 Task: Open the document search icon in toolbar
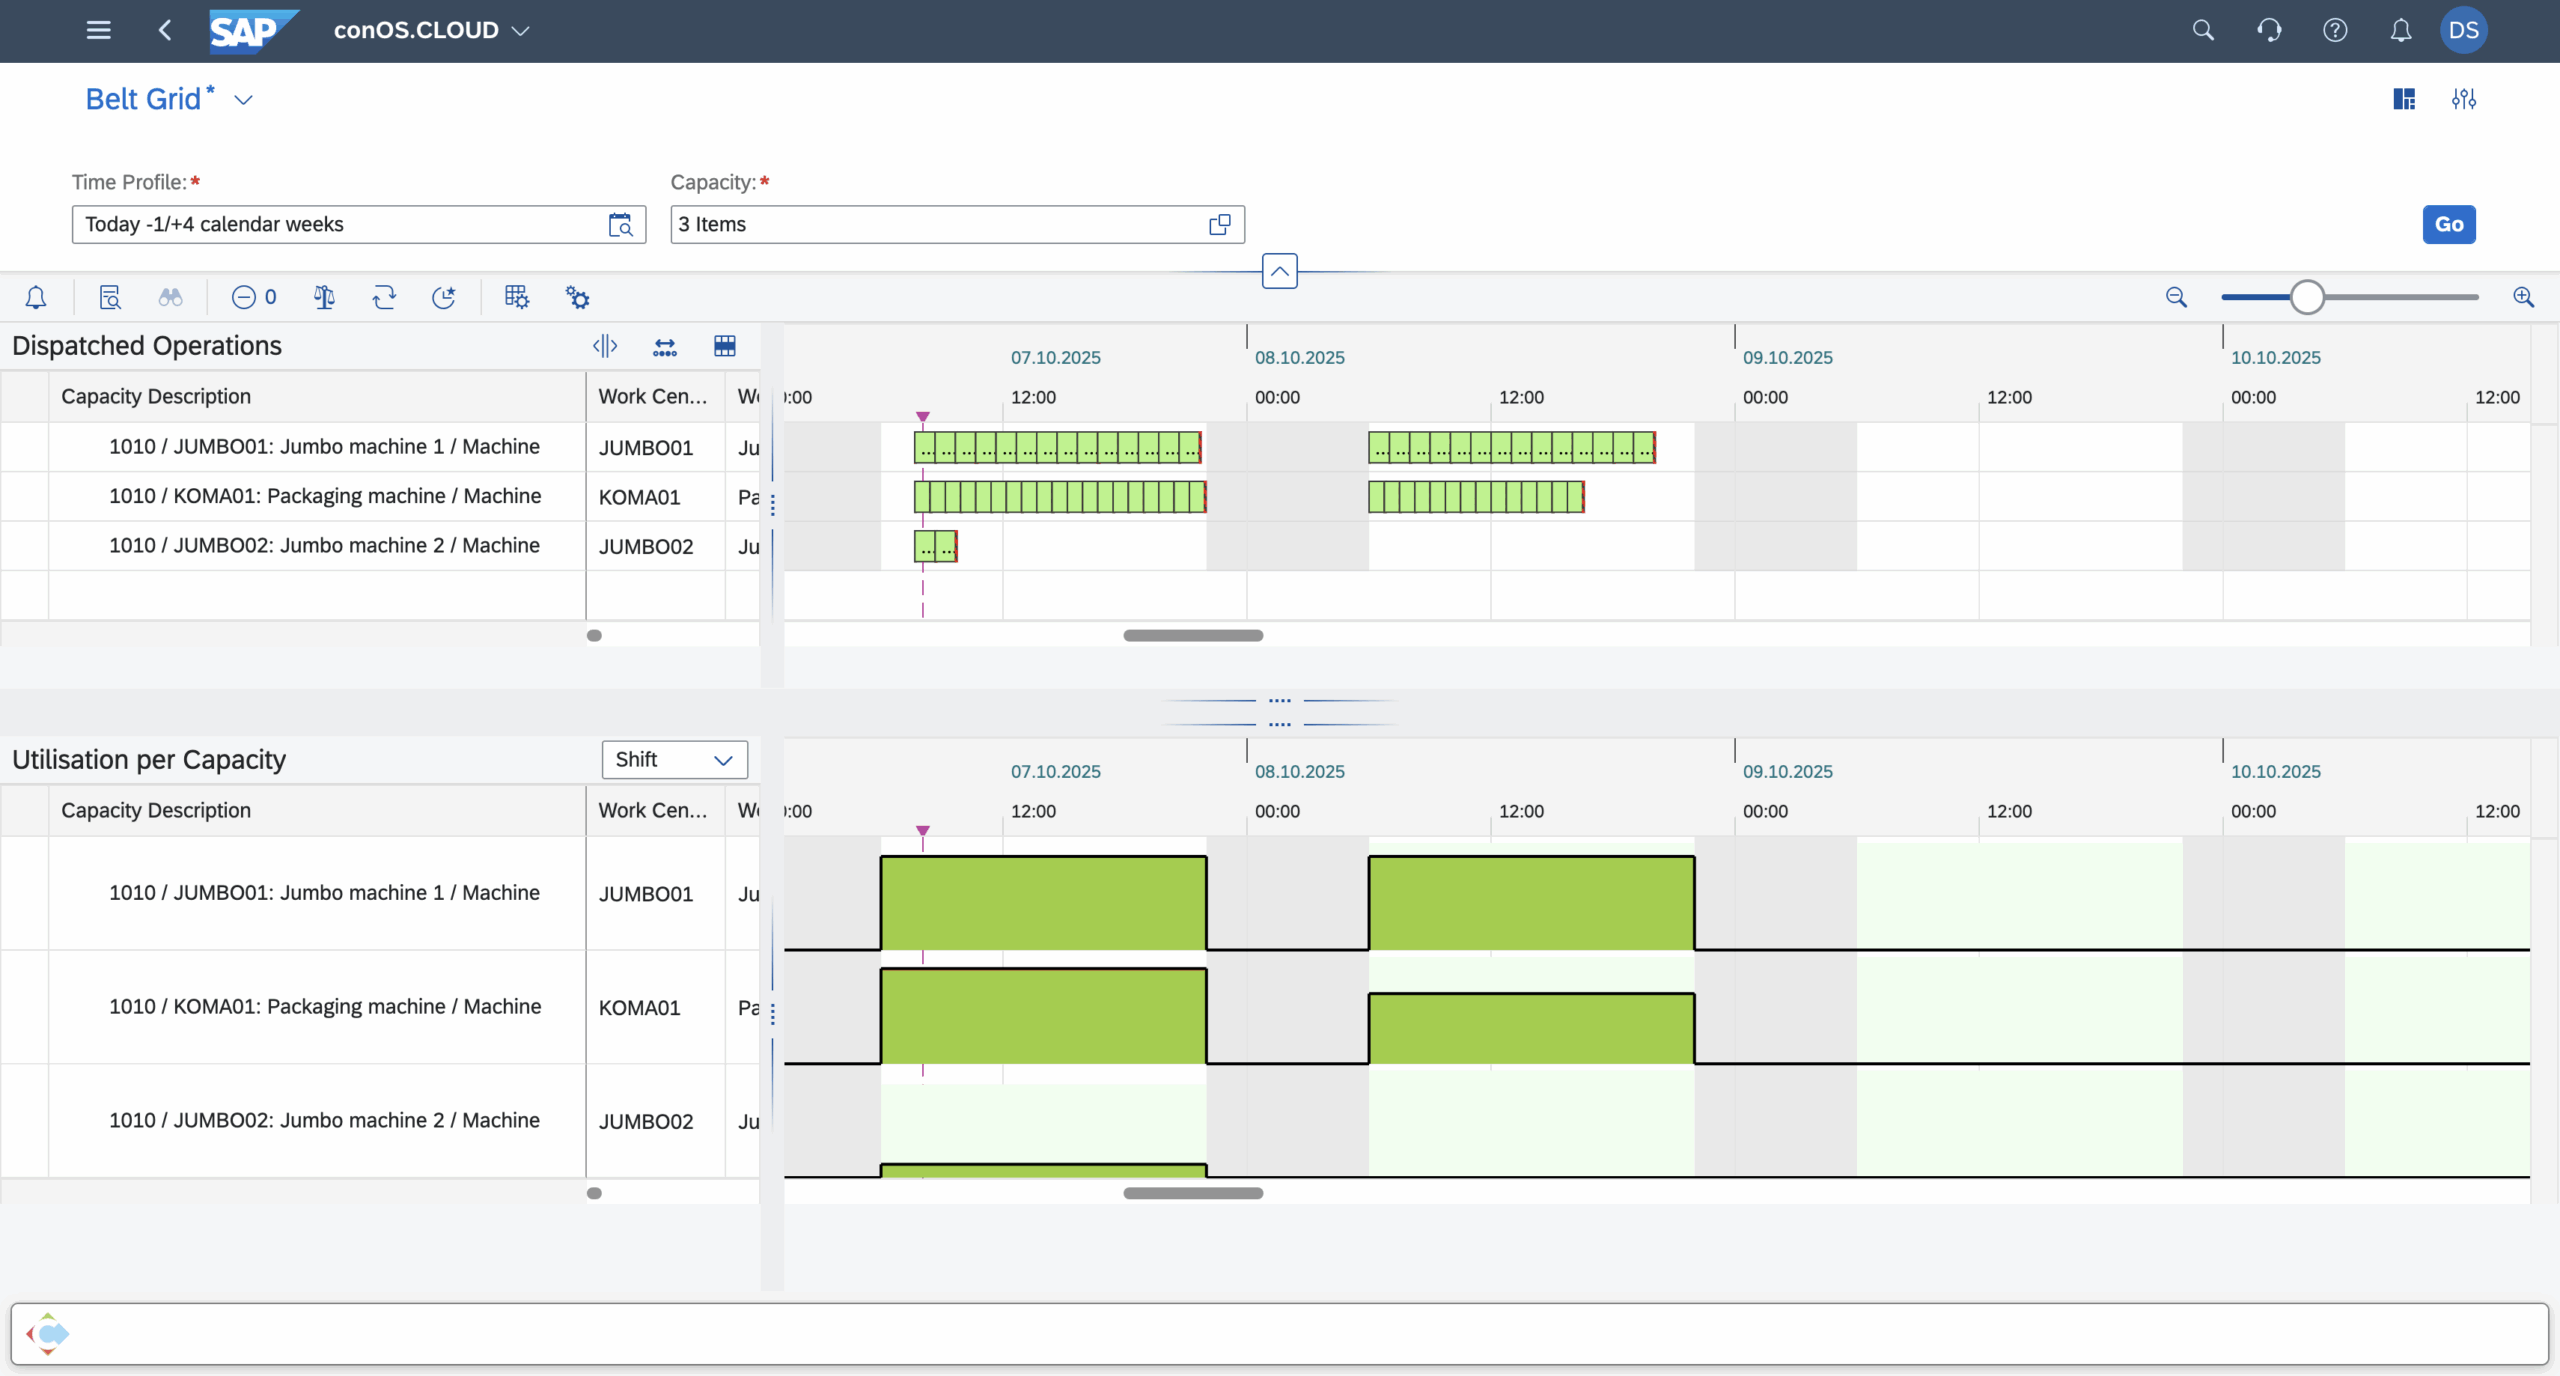coord(110,297)
